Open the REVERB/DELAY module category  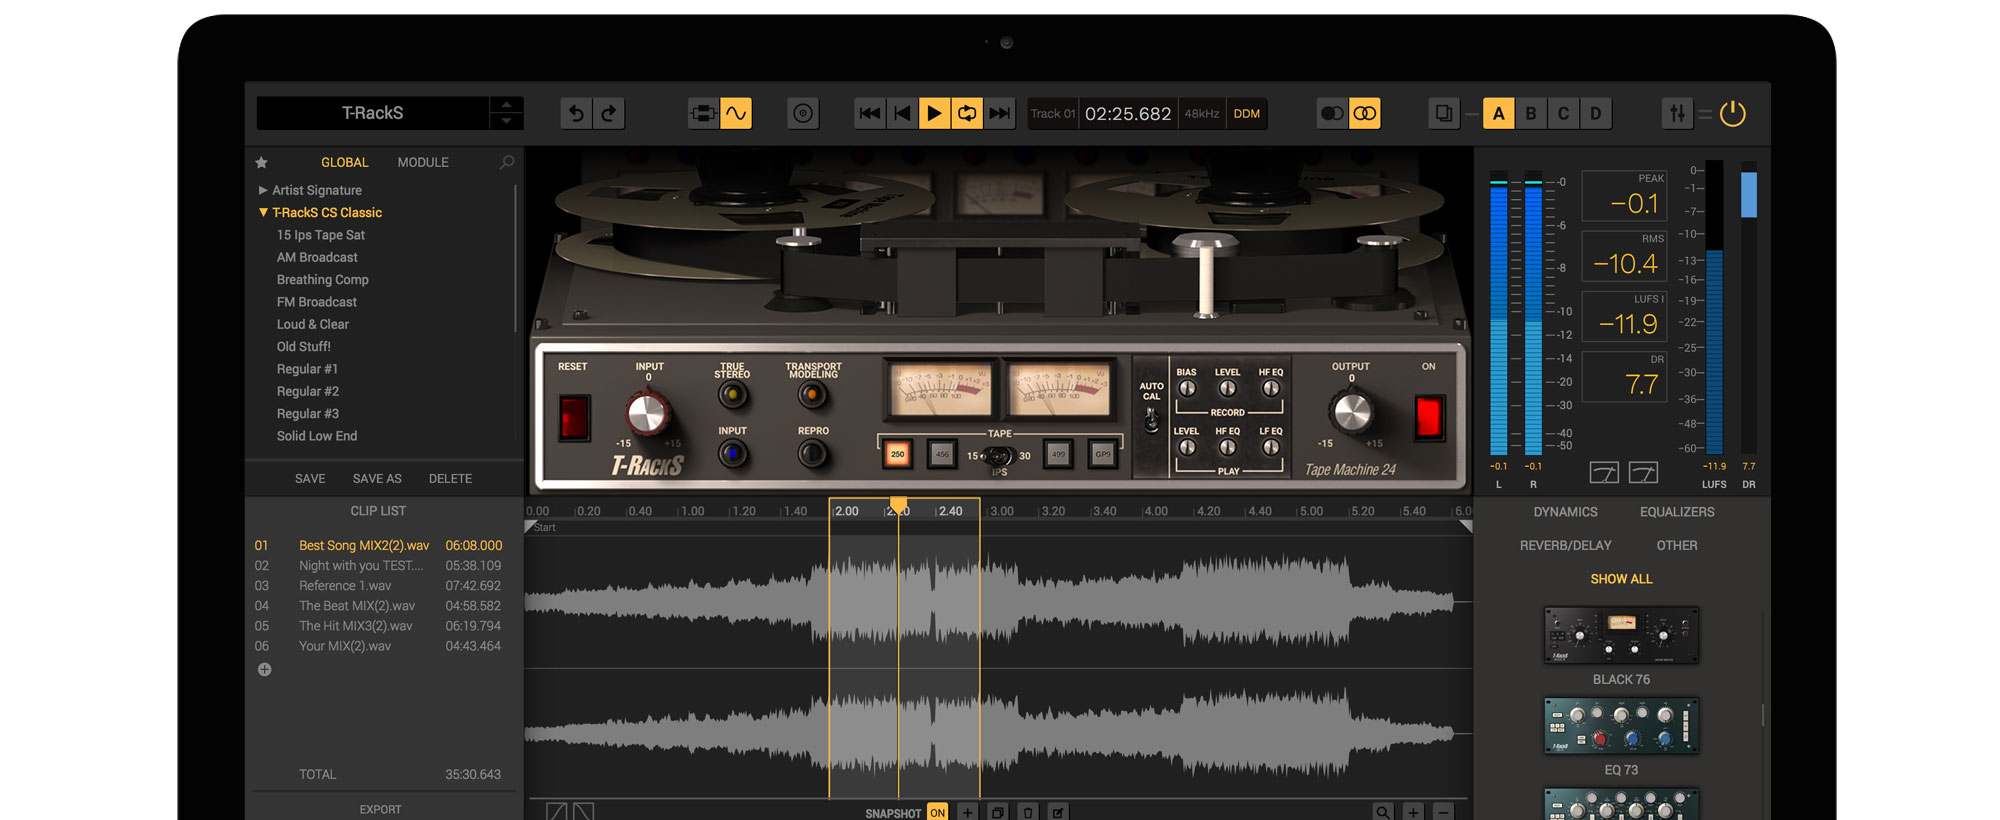[1566, 546]
